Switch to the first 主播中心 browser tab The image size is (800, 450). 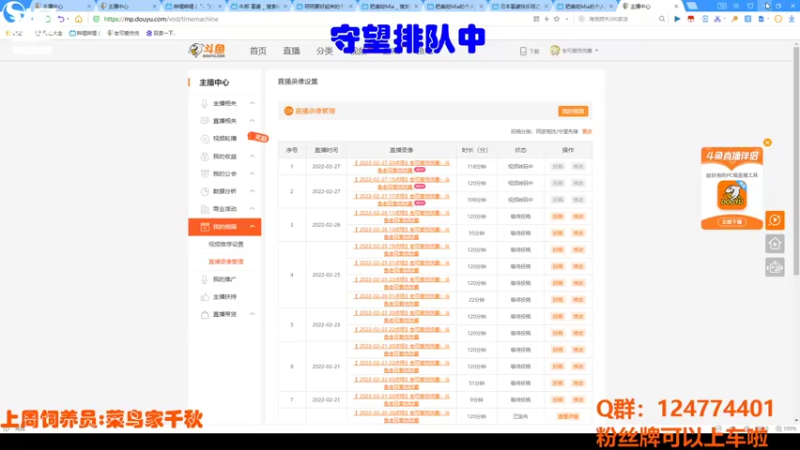61,6
